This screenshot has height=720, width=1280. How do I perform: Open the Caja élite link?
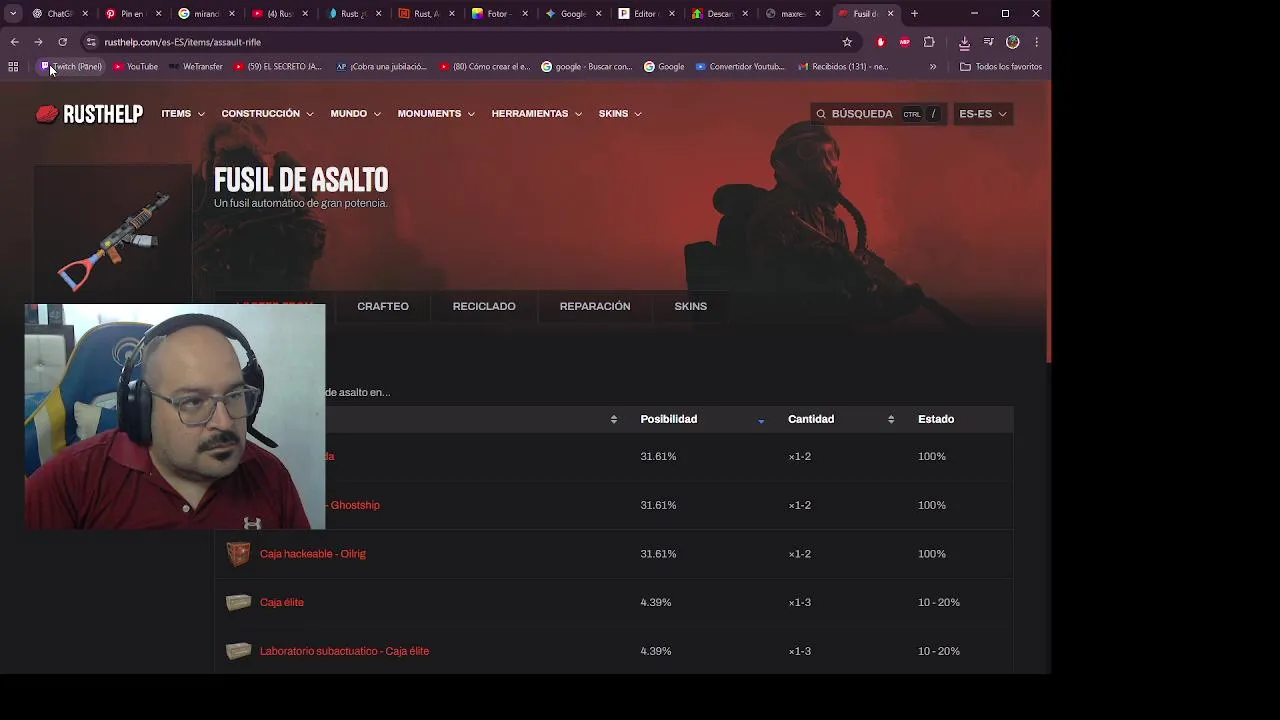click(282, 603)
